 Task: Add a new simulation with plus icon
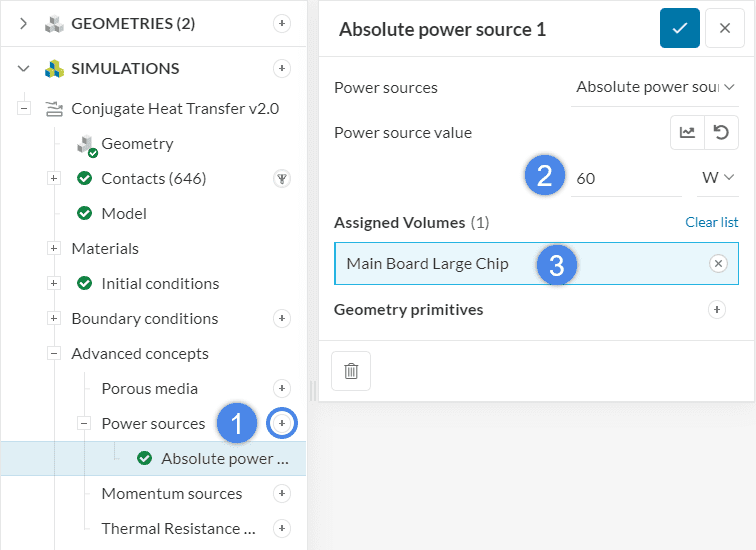[282, 69]
